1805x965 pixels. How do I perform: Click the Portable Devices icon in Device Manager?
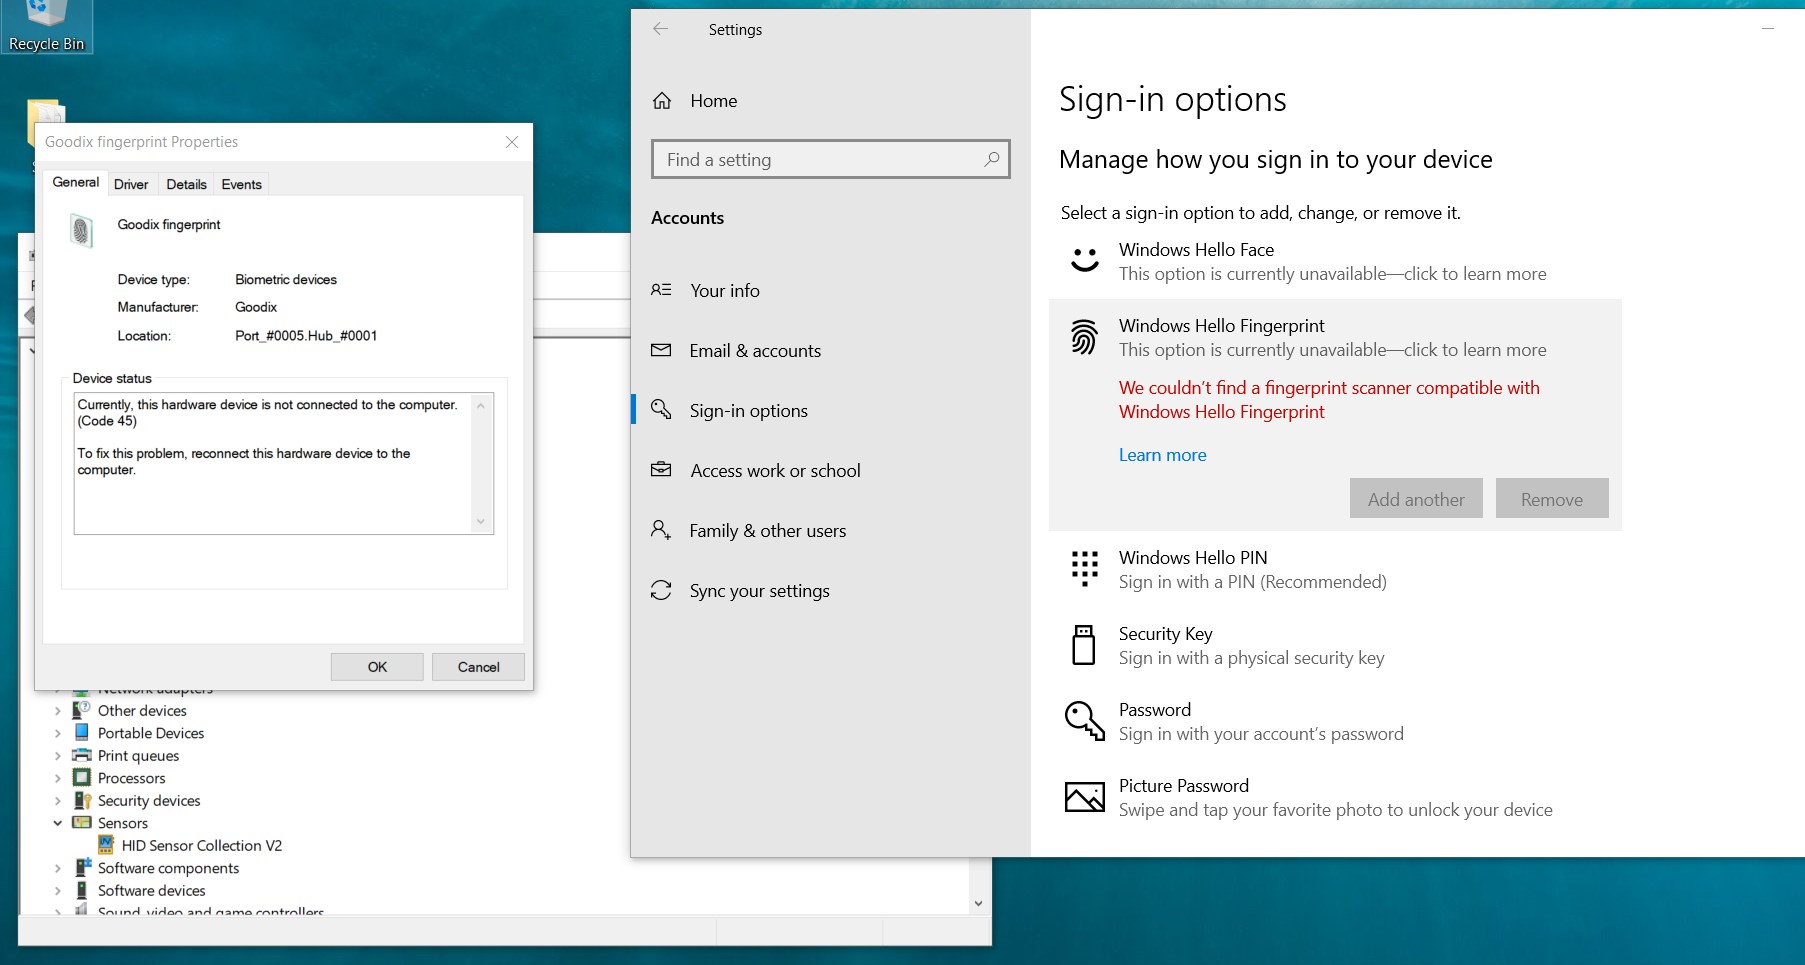[x=82, y=733]
